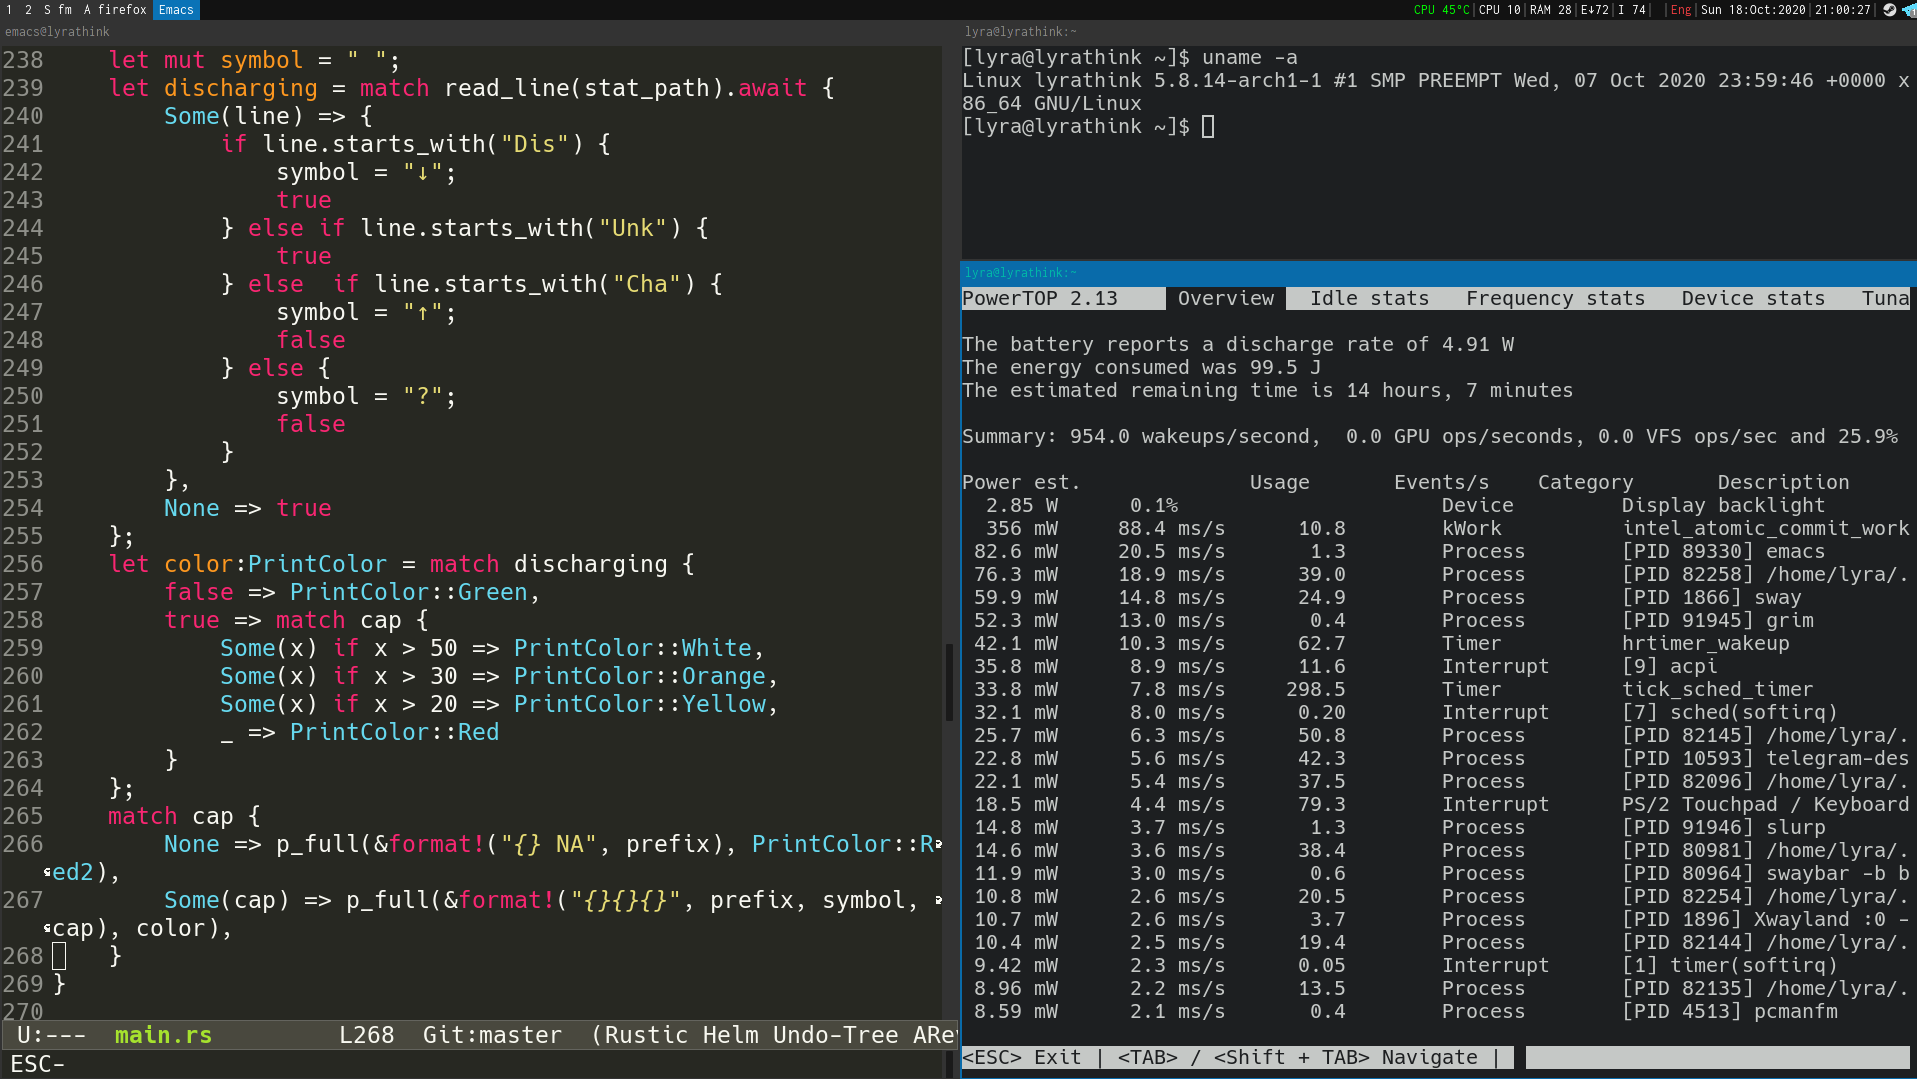This screenshot has width=1917, height=1079.
Task: Click the CPU 10 usage indicator
Action: 1499,9
